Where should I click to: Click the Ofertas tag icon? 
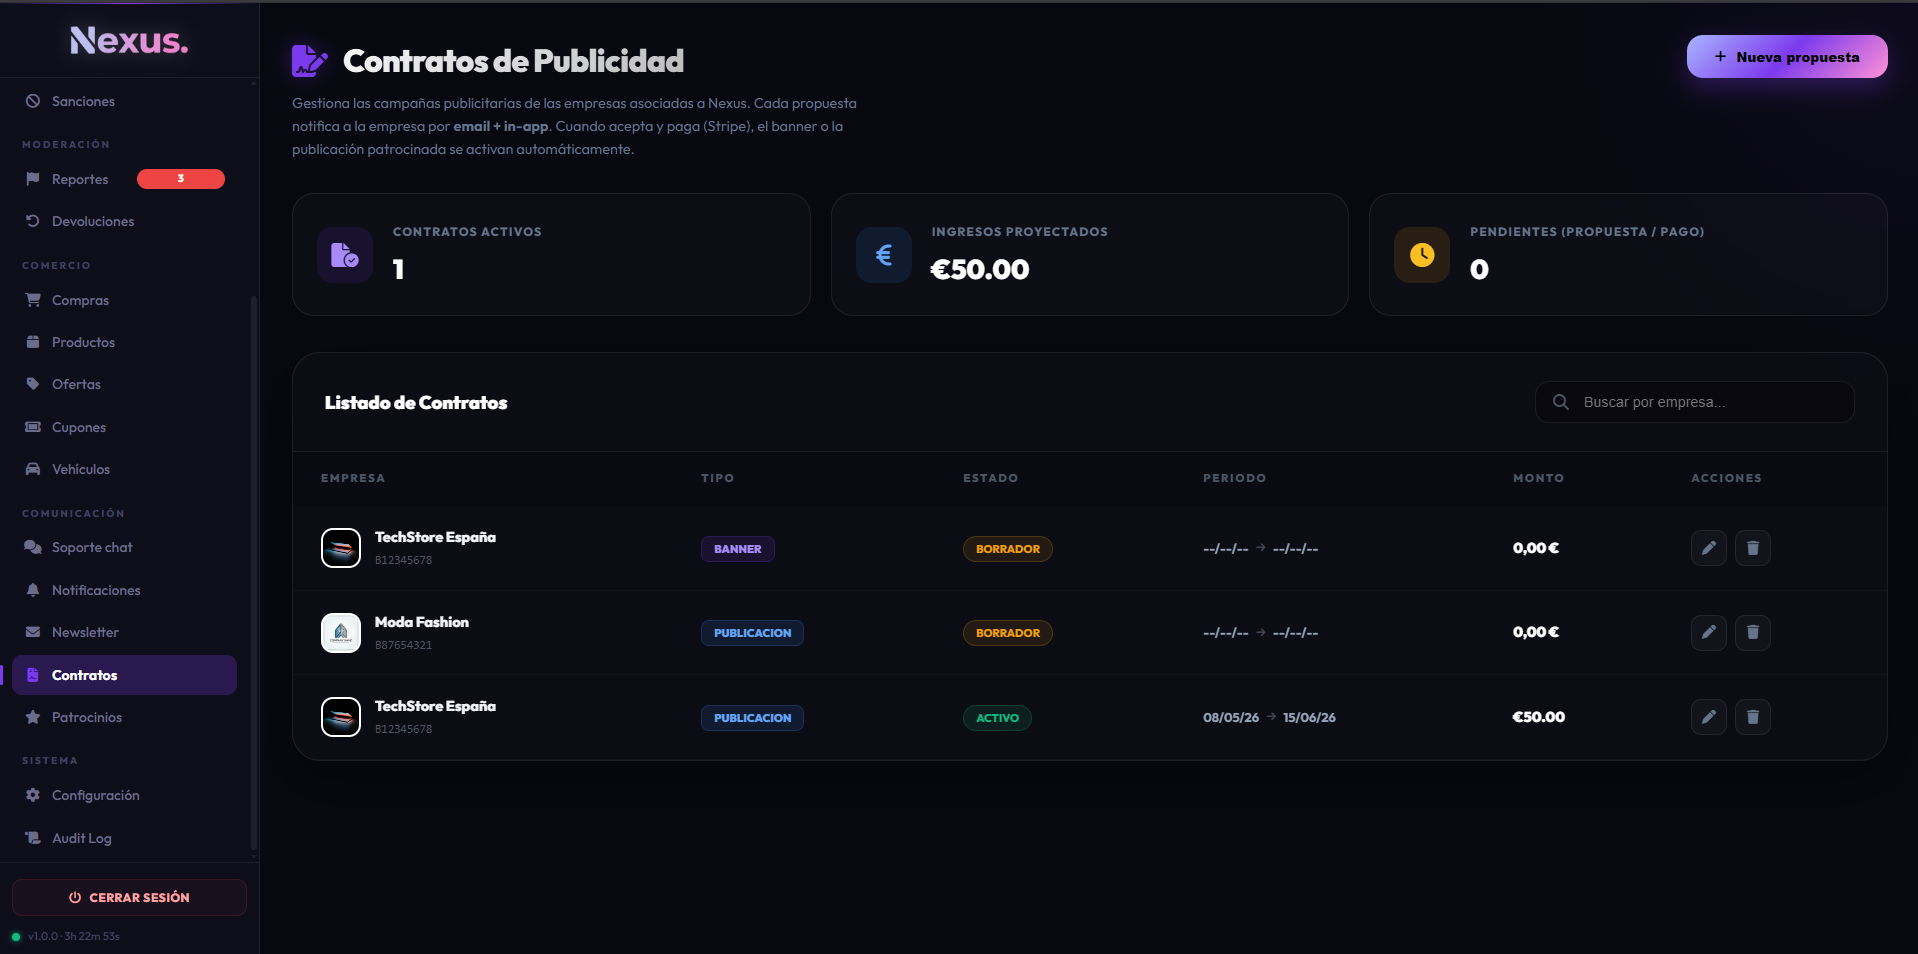point(33,384)
